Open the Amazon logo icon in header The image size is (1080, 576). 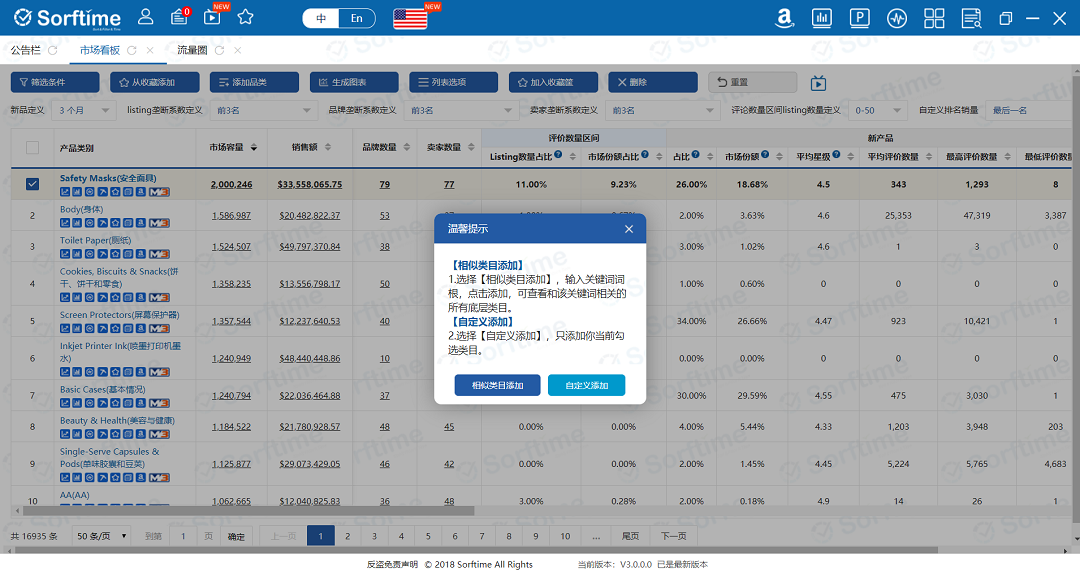785,18
